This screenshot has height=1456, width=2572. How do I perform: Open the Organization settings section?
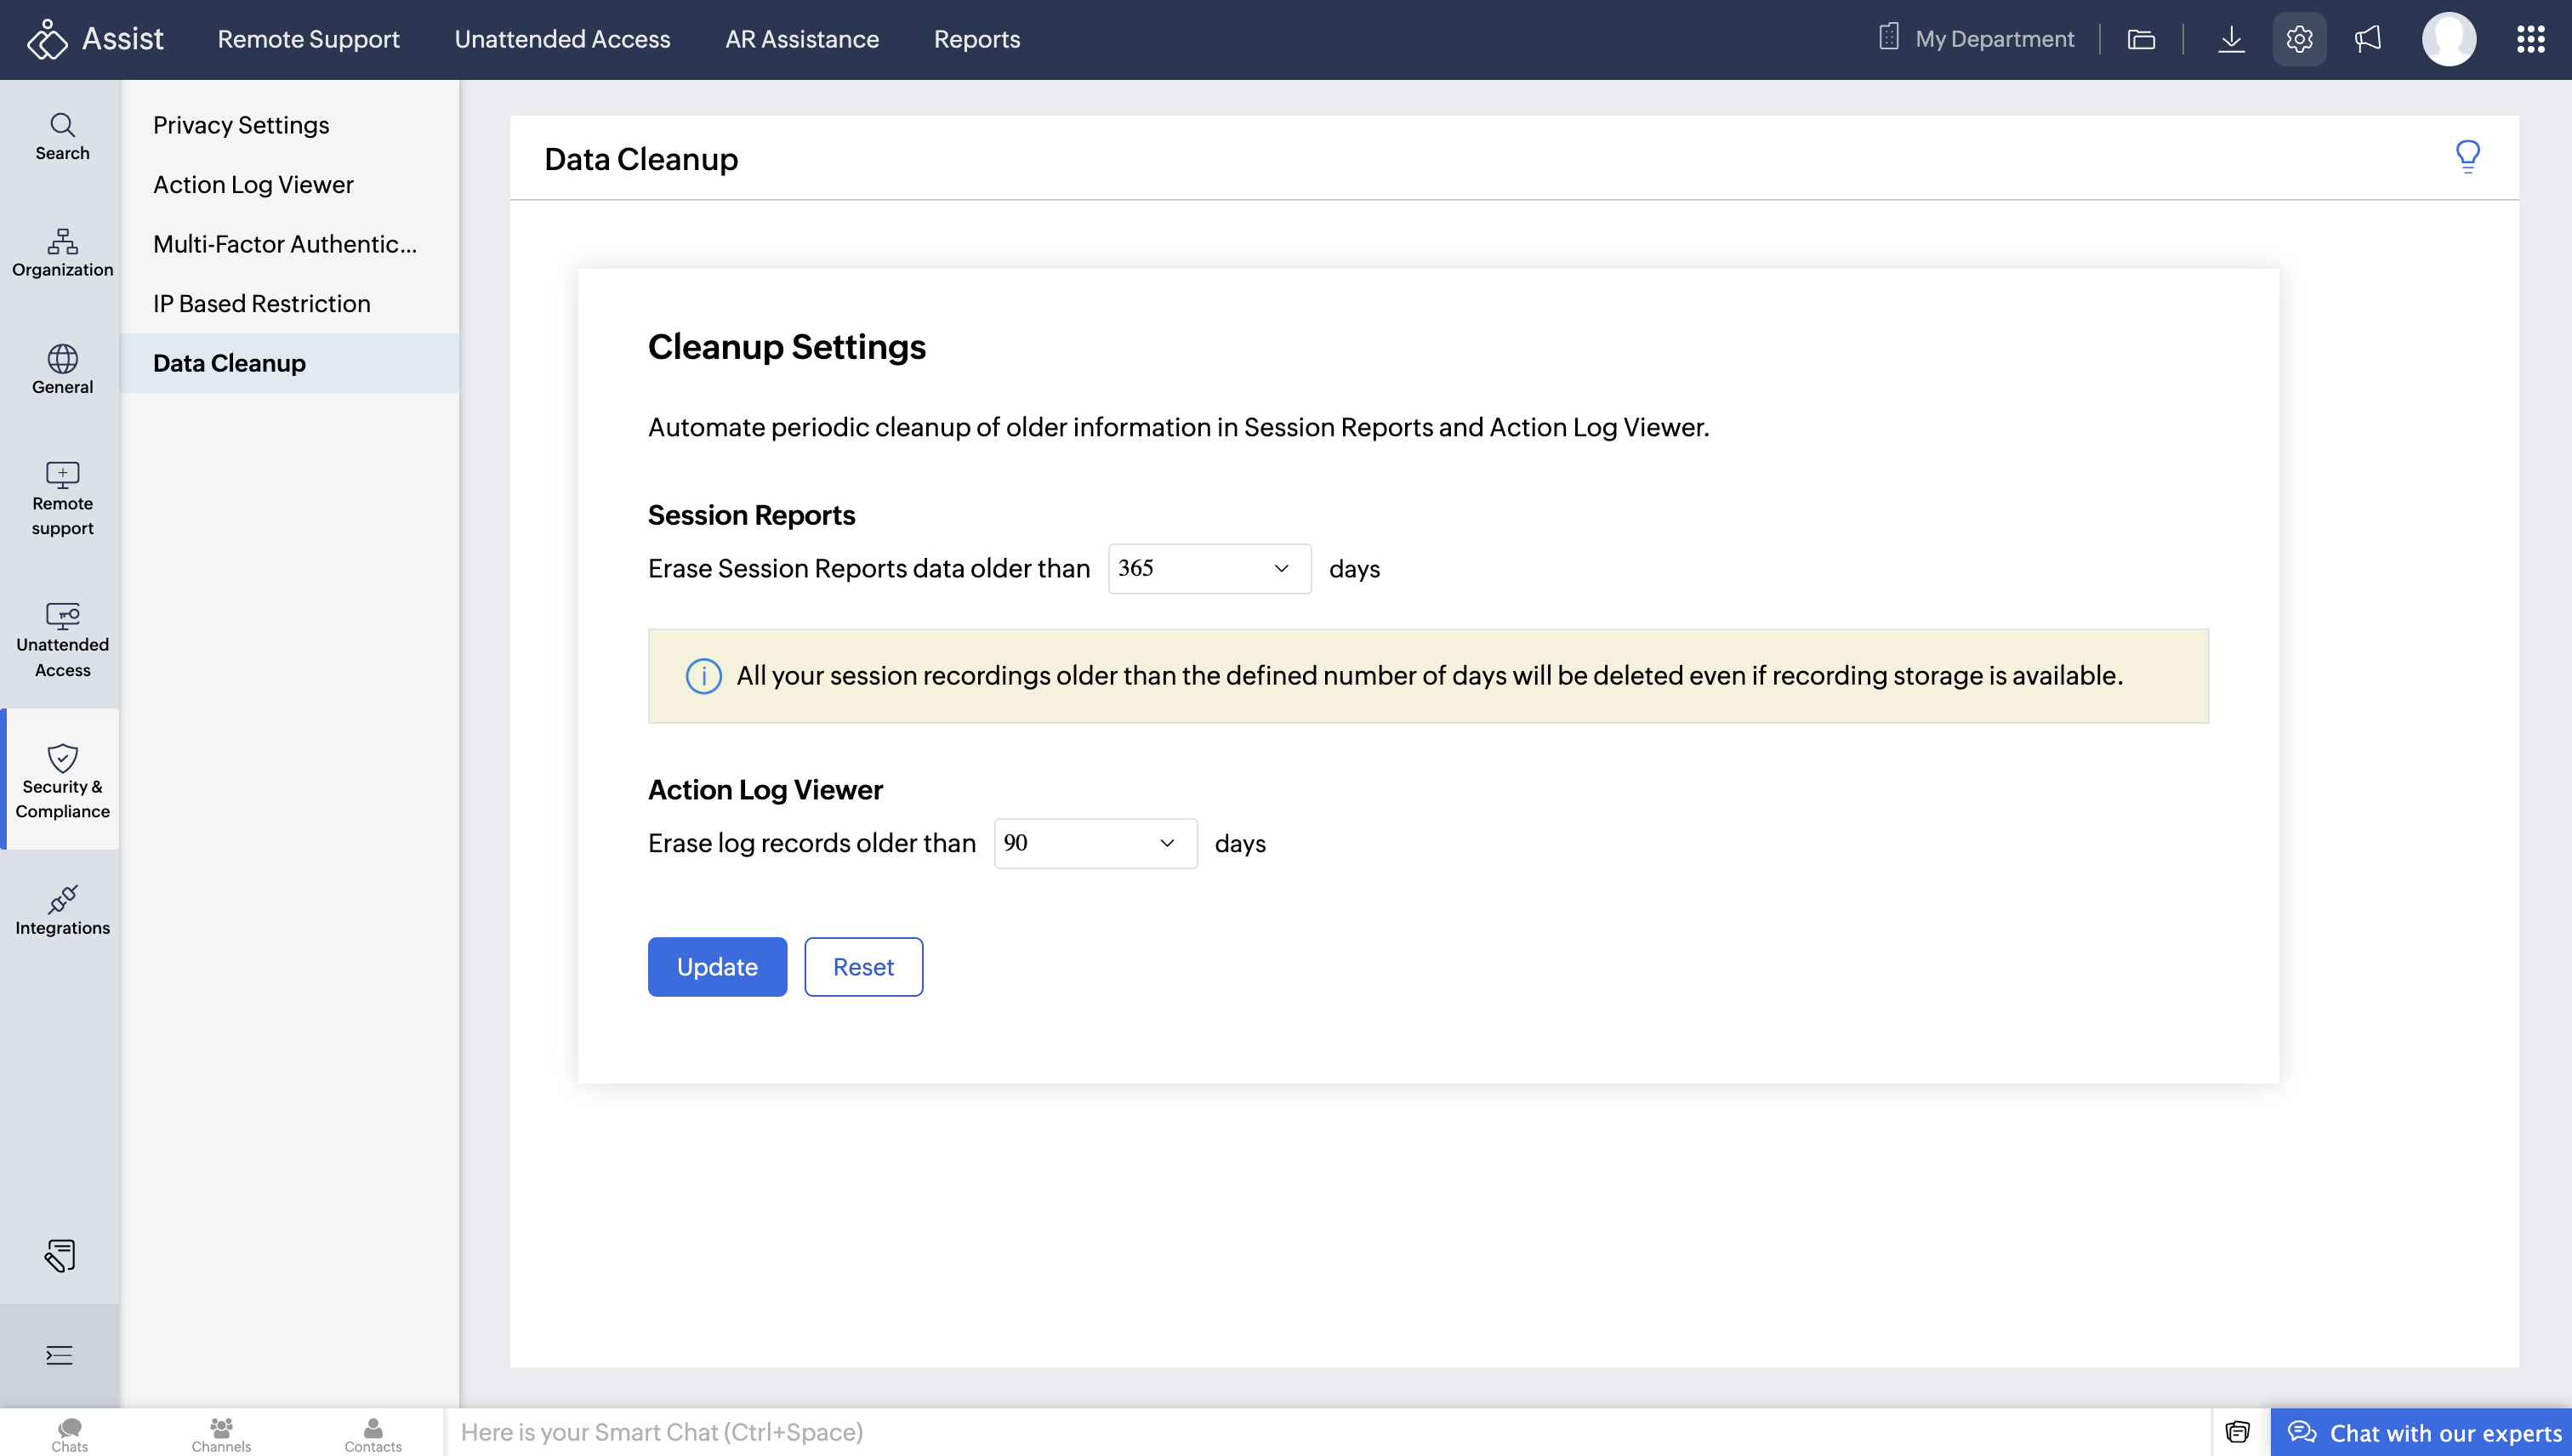click(62, 252)
